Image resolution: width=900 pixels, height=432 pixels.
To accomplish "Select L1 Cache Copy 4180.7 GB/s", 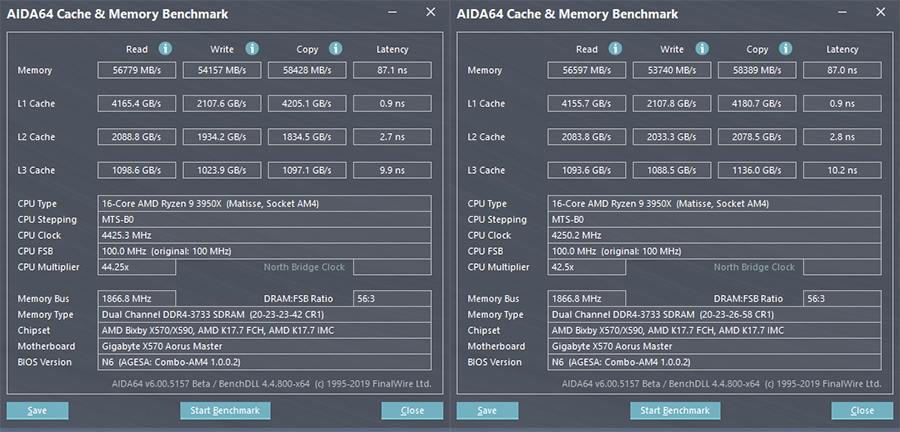I will (x=757, y=104).
